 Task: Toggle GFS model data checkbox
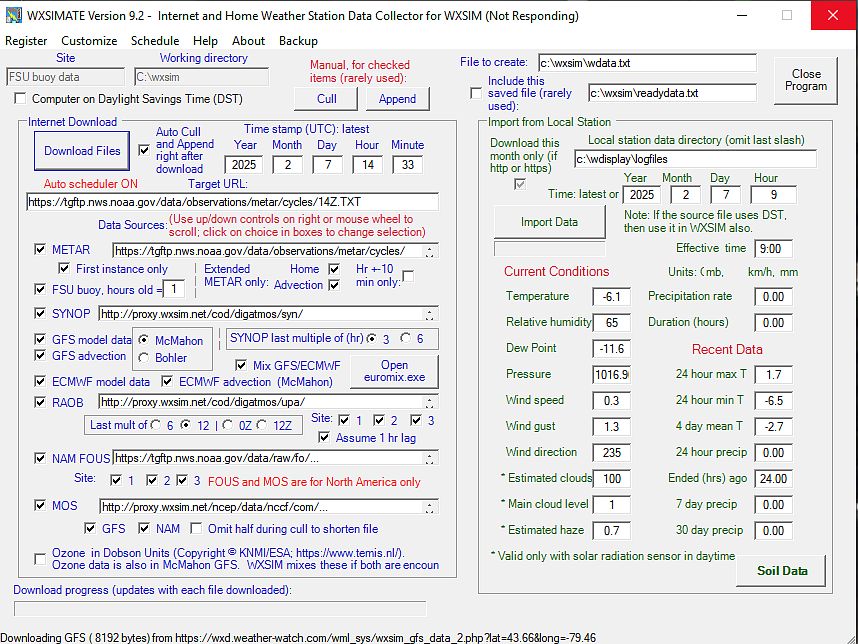tap(40, 339)
